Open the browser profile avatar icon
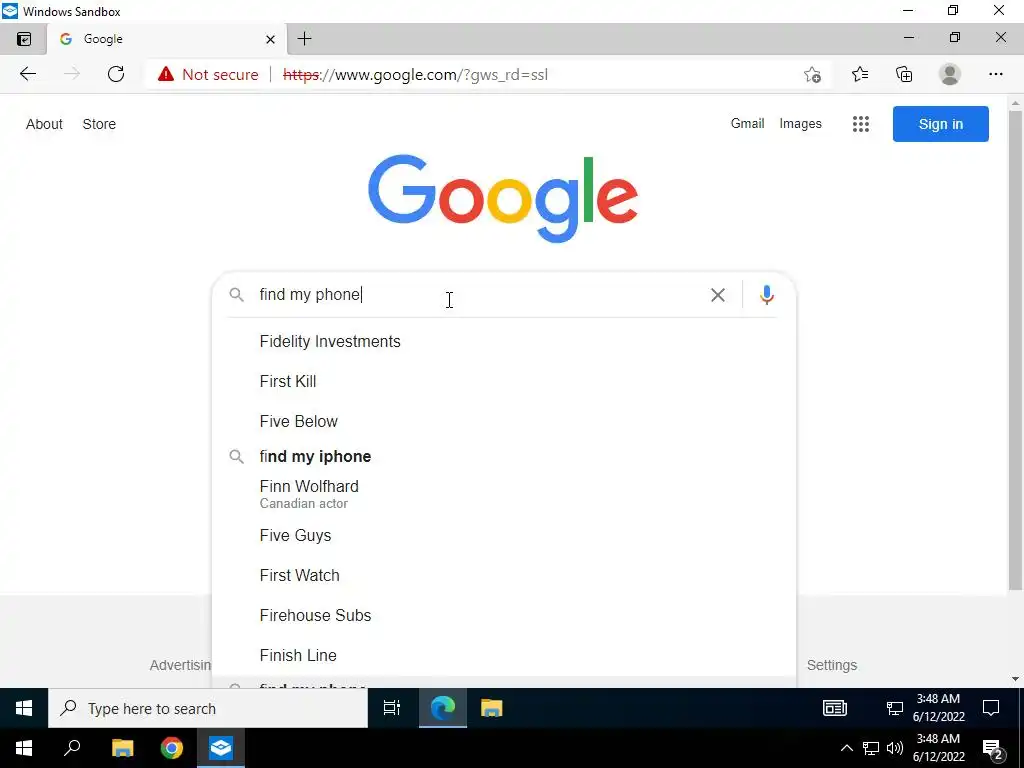This screenshot has height=768, width=1024. point(950,74)
